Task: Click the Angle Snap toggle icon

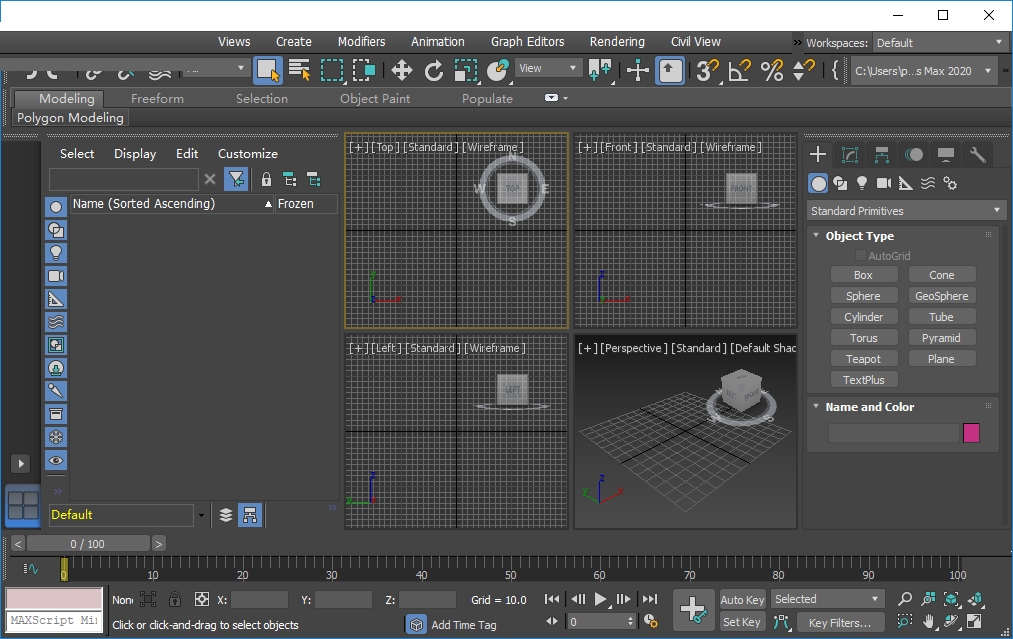Action: coord(740,70)
